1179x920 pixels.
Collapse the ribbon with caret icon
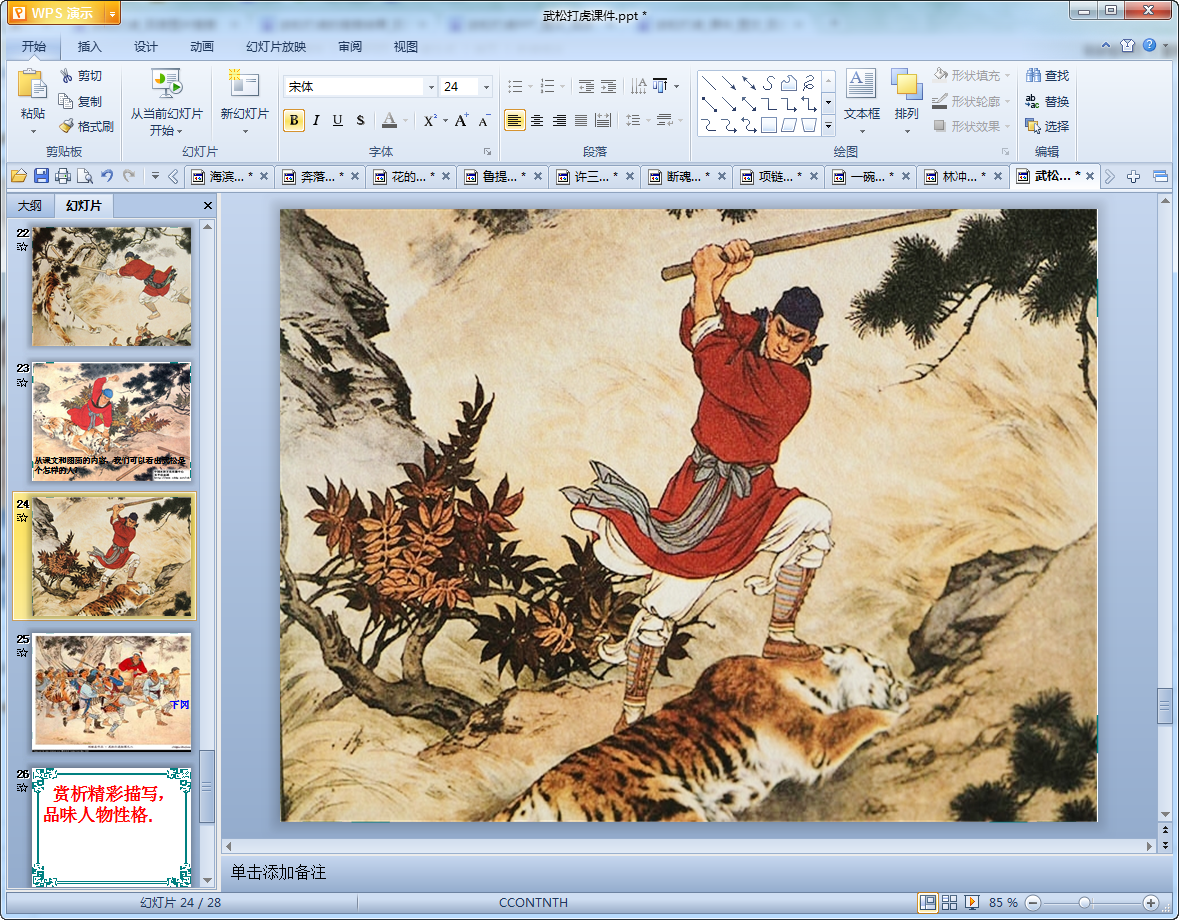point(1105,45)
